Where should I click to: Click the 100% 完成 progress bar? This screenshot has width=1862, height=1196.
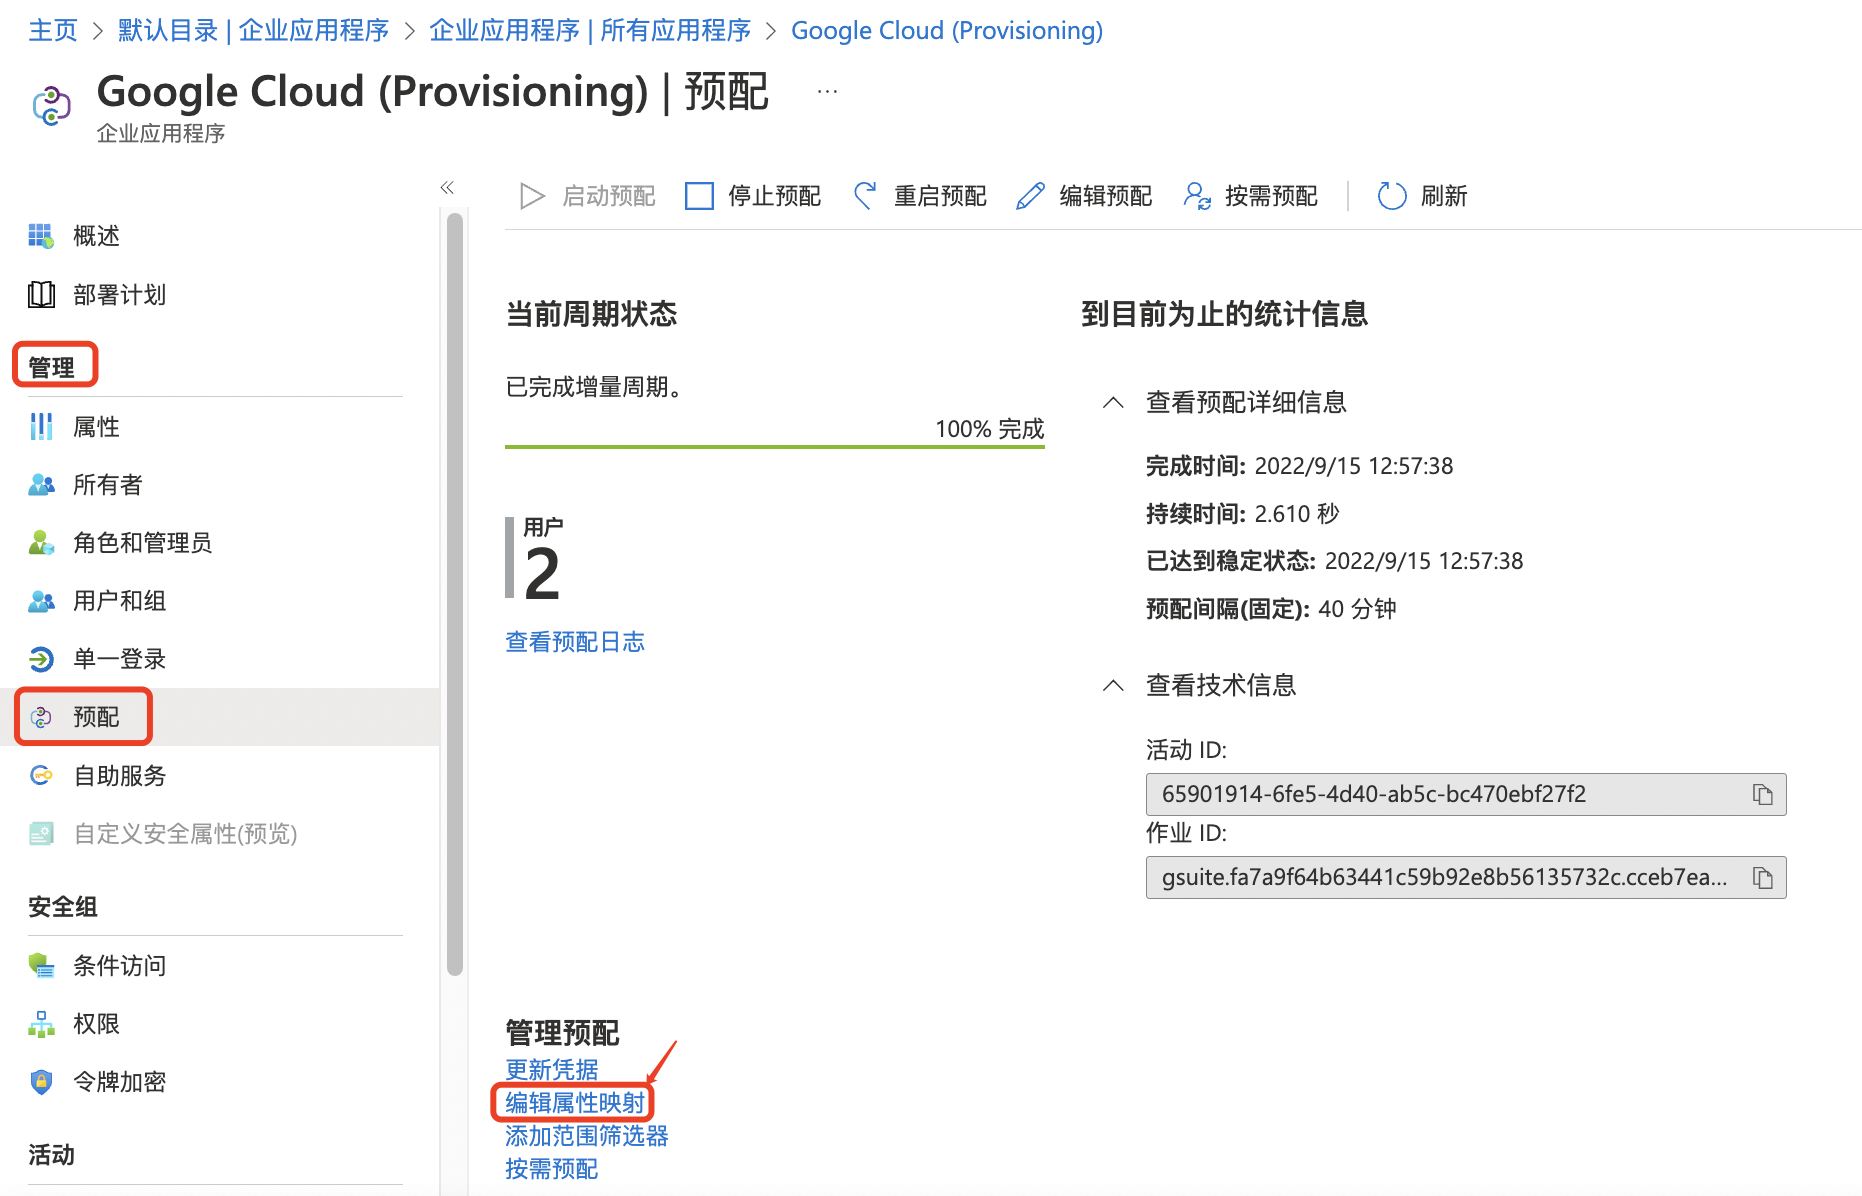tap(775, 446)
